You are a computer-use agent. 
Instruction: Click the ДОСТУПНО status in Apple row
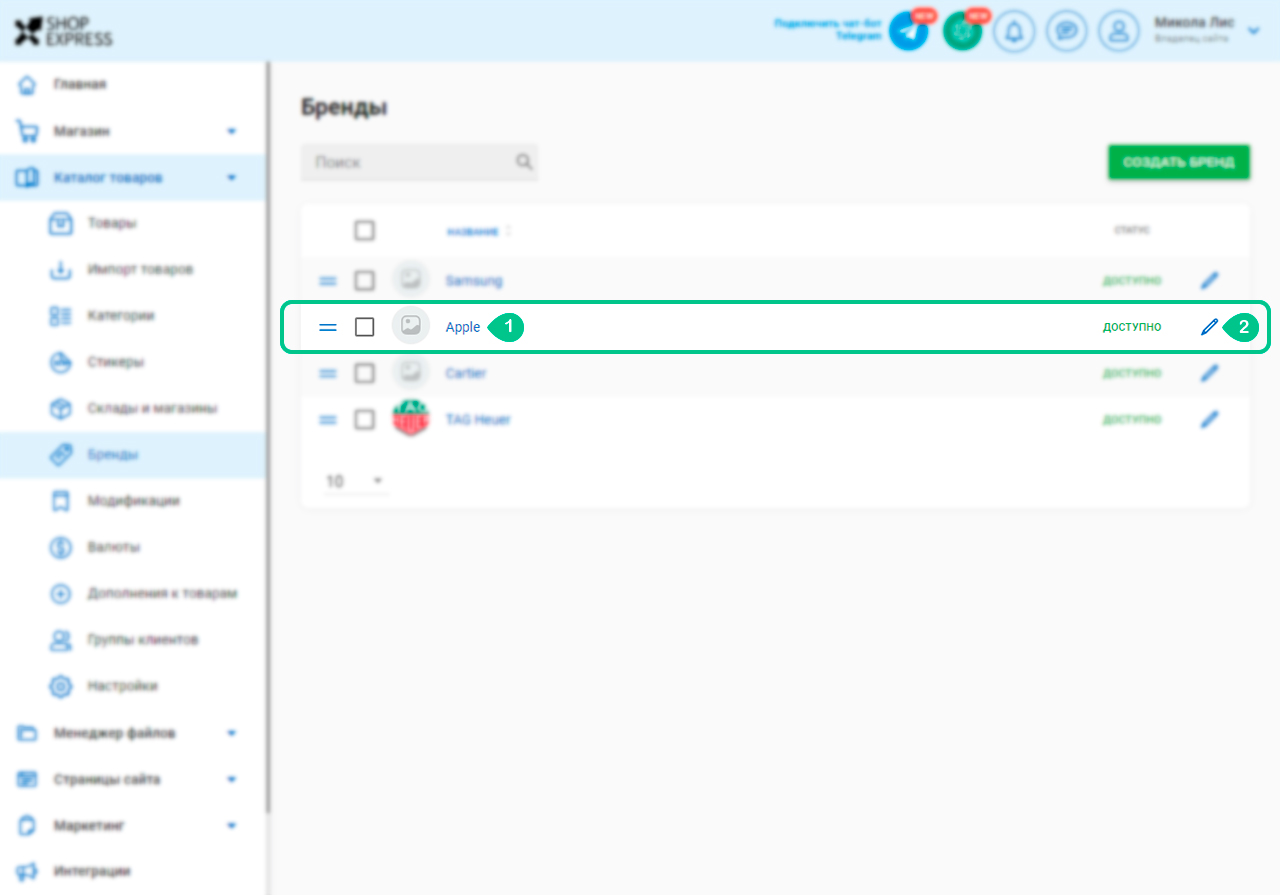point(1132,327)
